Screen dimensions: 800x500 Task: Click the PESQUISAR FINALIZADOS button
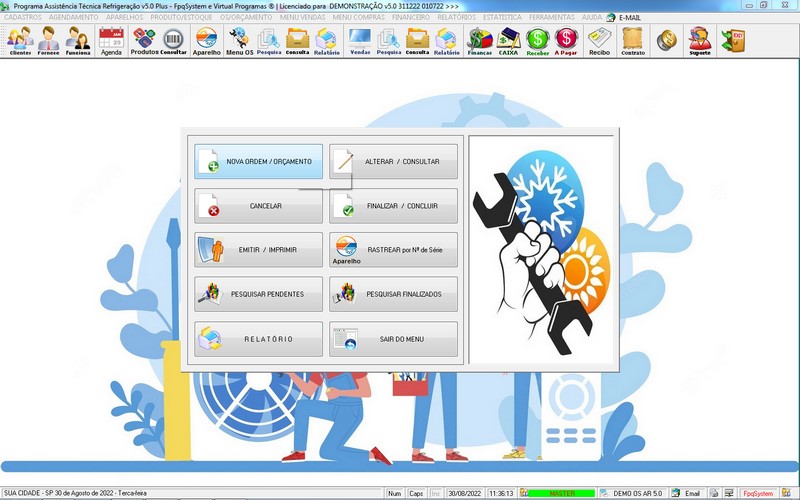pos(393,294)
